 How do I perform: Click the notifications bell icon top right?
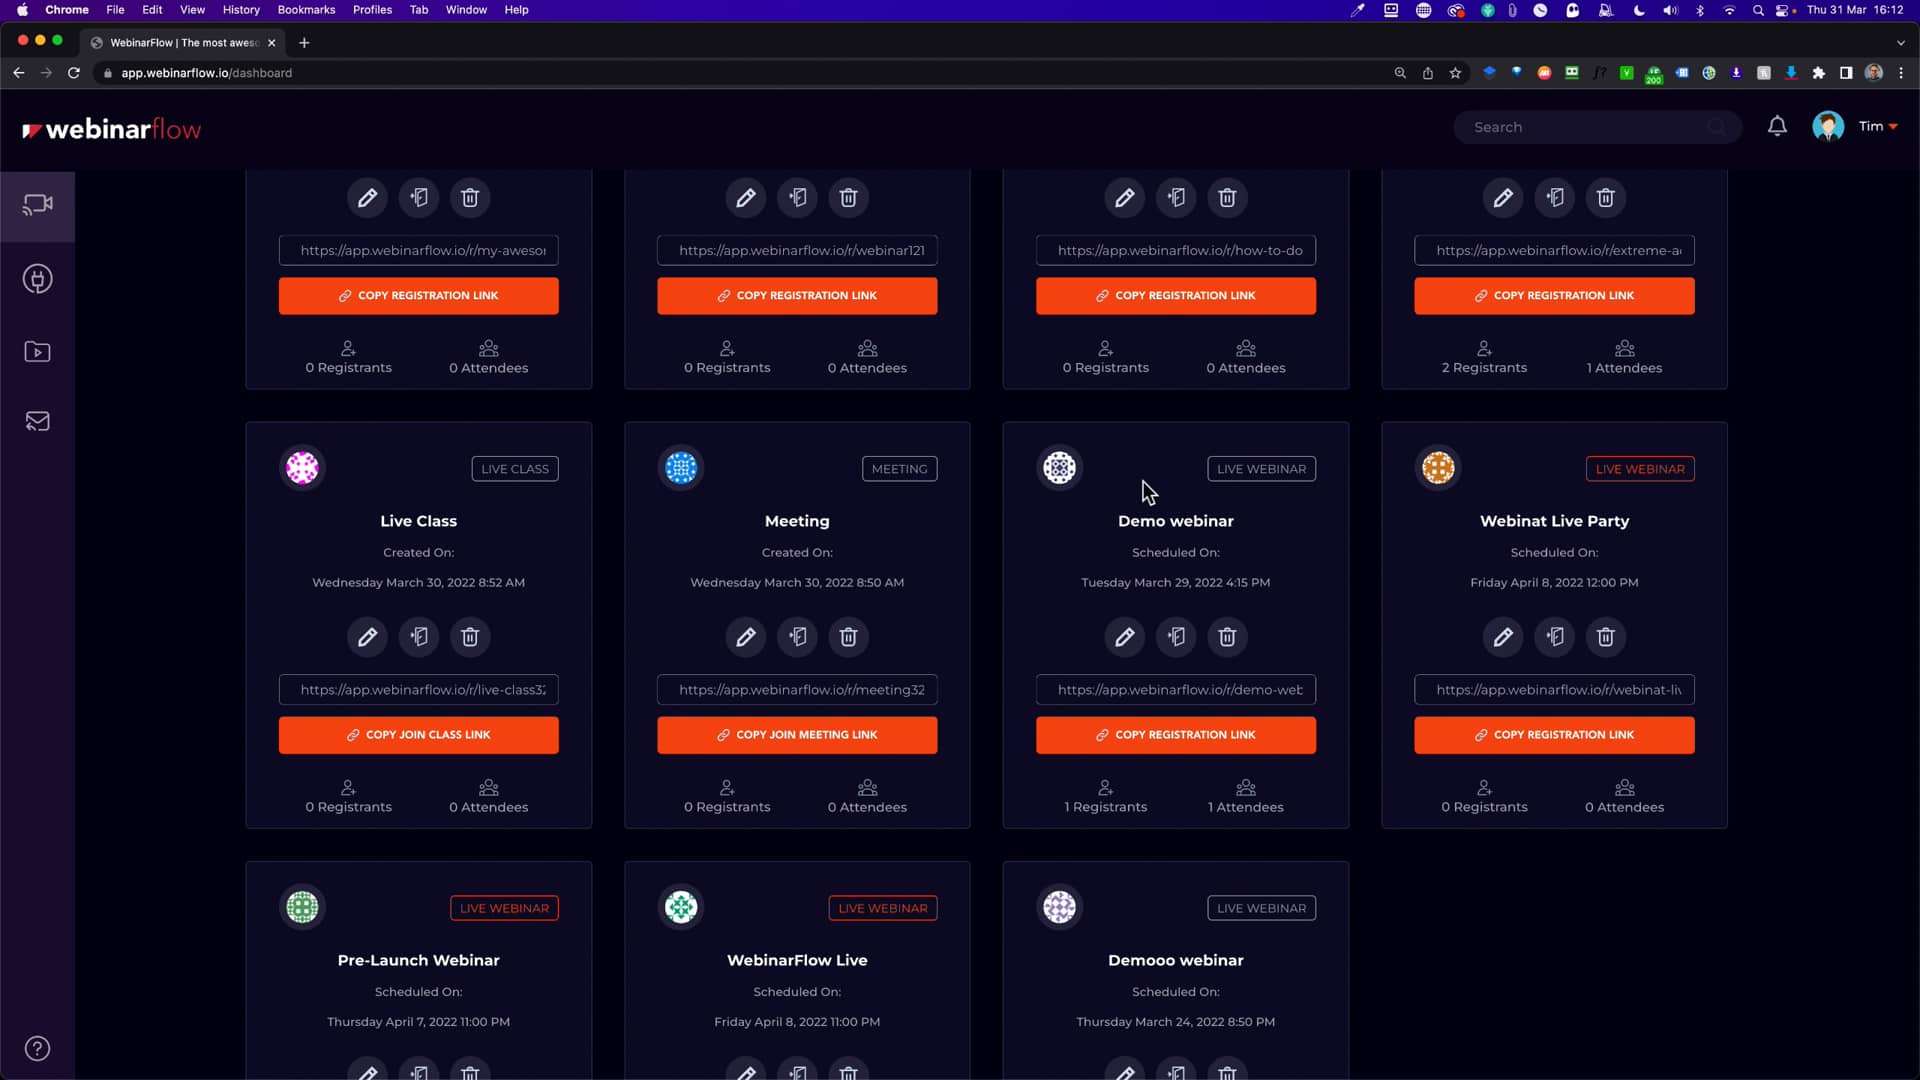[x=1778, y=127]
